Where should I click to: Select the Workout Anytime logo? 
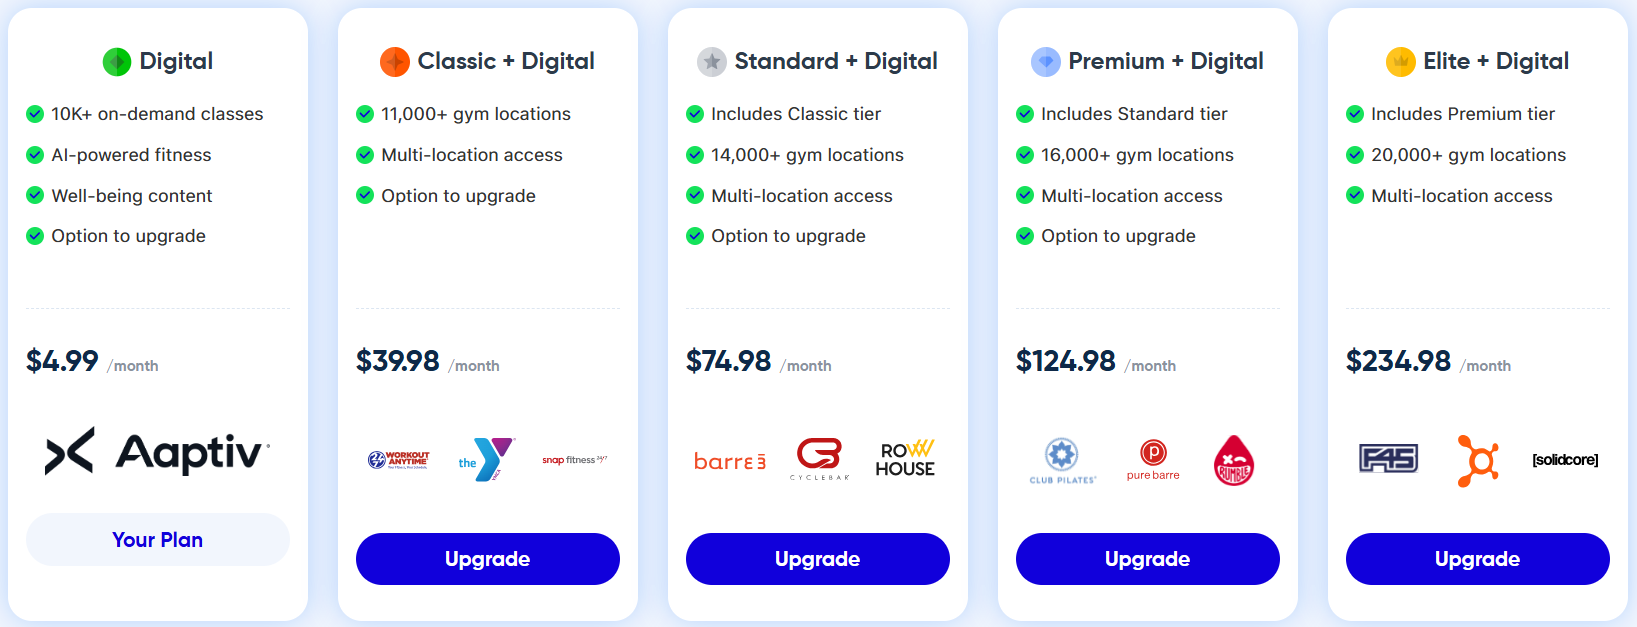(398, 460)
